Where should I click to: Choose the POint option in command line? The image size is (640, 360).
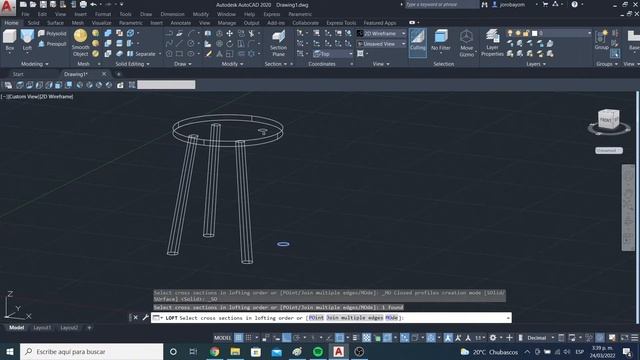[316, 318]
